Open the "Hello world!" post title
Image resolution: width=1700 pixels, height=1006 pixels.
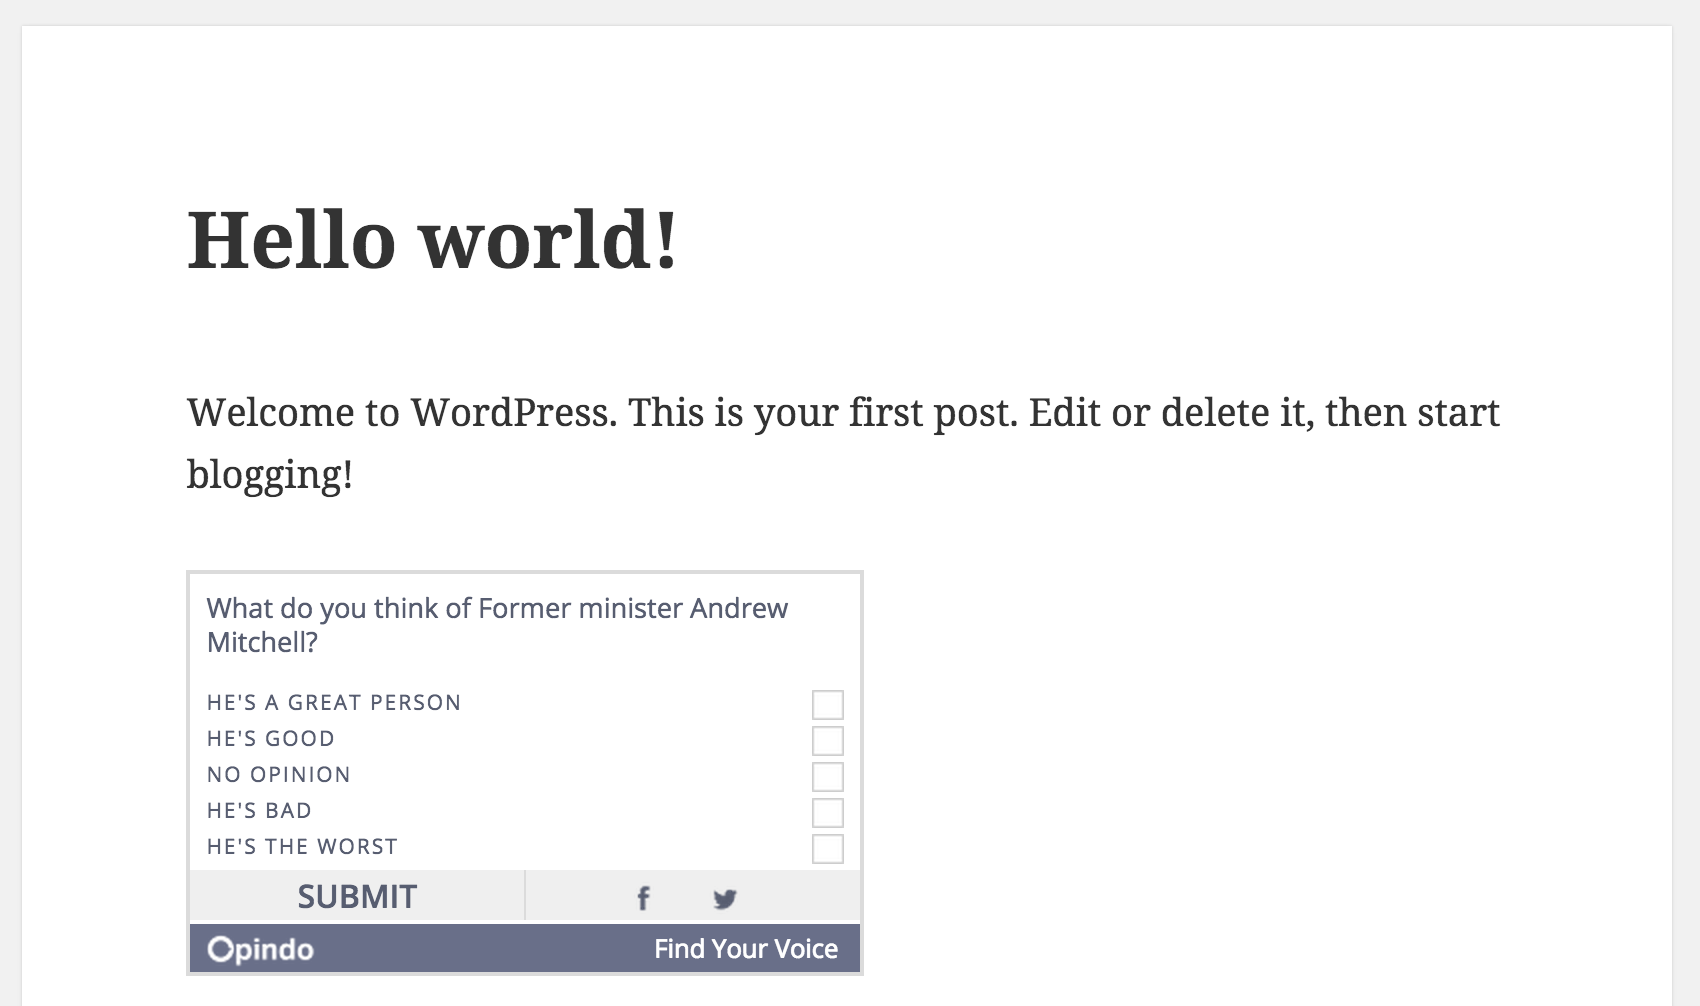tap(432, 240)
